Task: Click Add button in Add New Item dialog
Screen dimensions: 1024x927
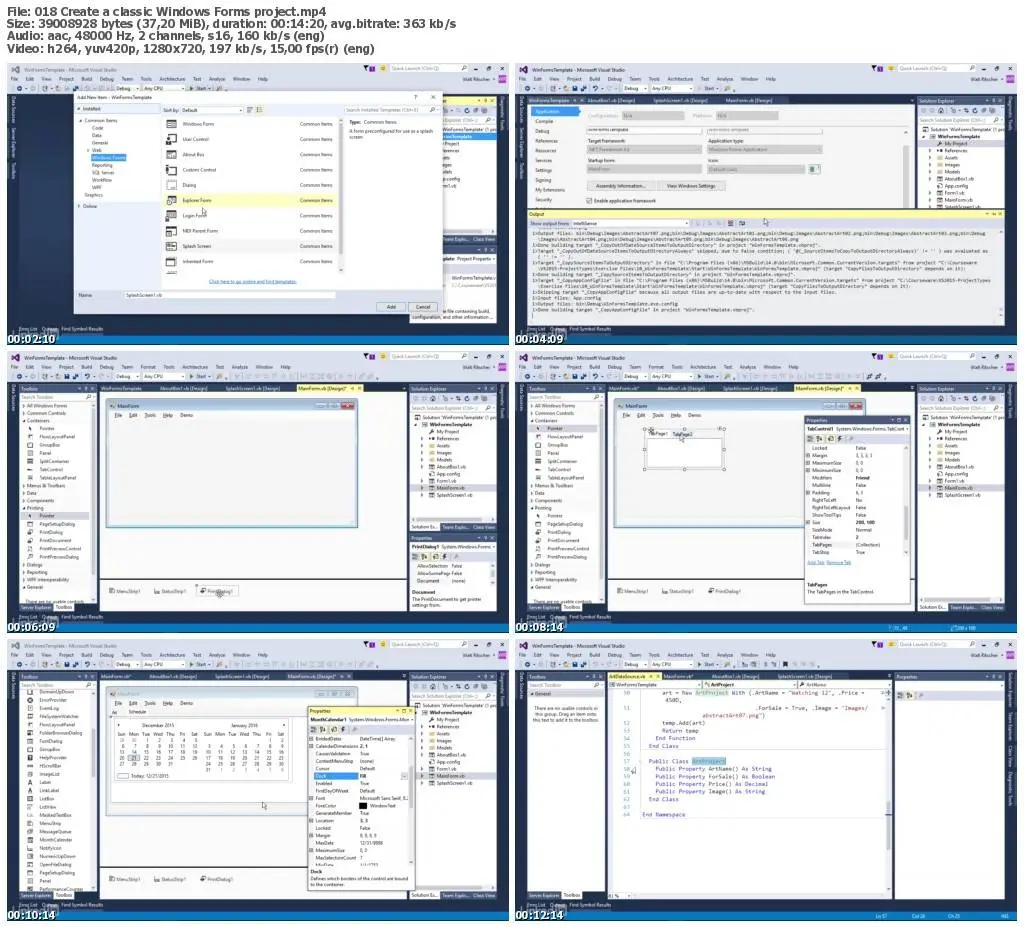Action: coord(391,307)
